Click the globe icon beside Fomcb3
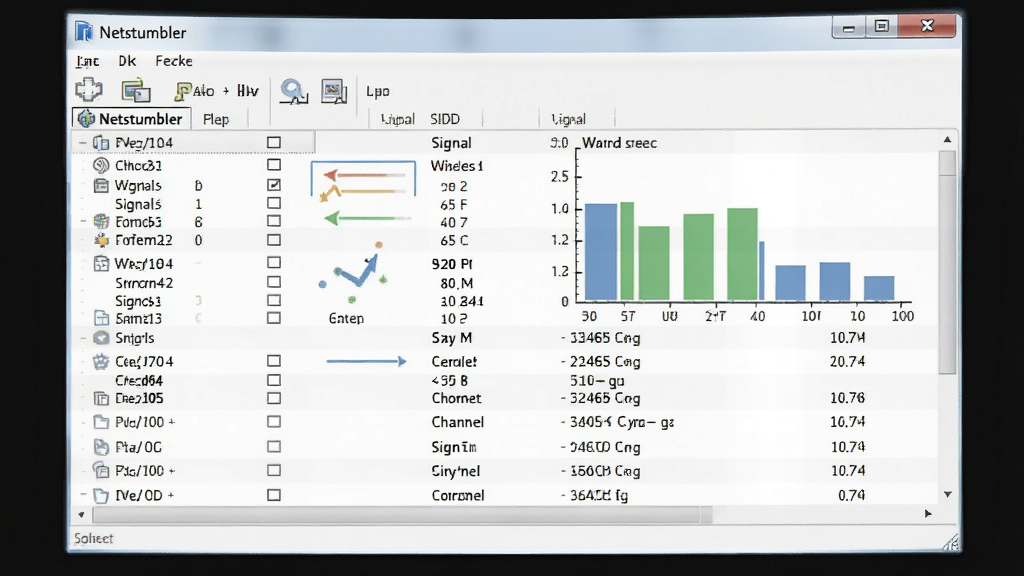 coord(101,222)
